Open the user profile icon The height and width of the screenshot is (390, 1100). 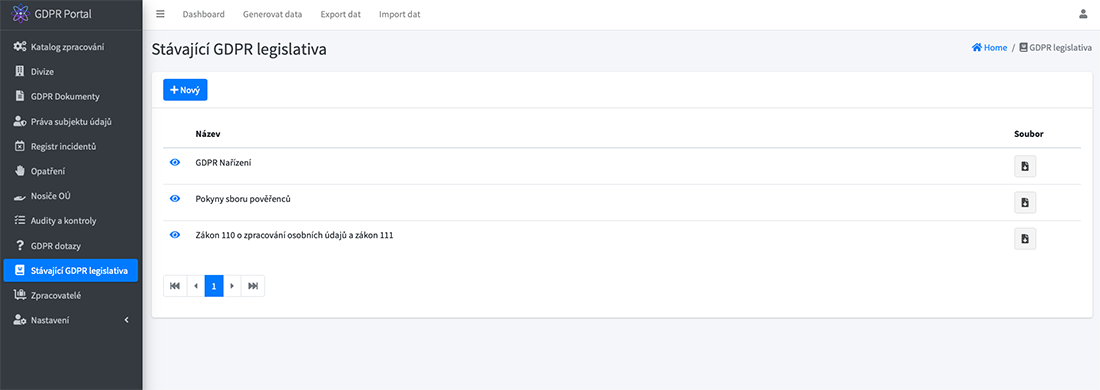click(x=1083, y=14)
